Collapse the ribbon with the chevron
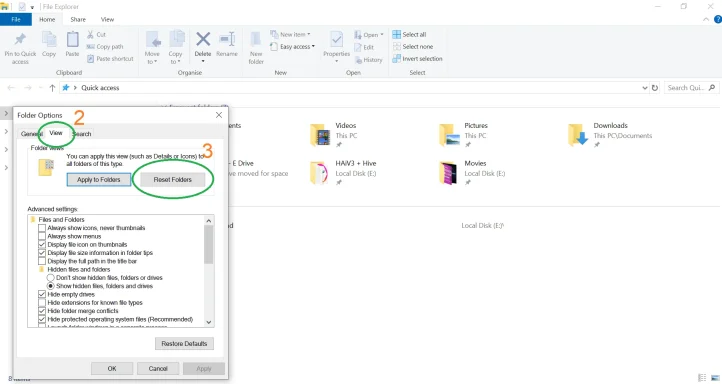The height and width of the screenshot is (384, 722). click(x=706, y=19)
